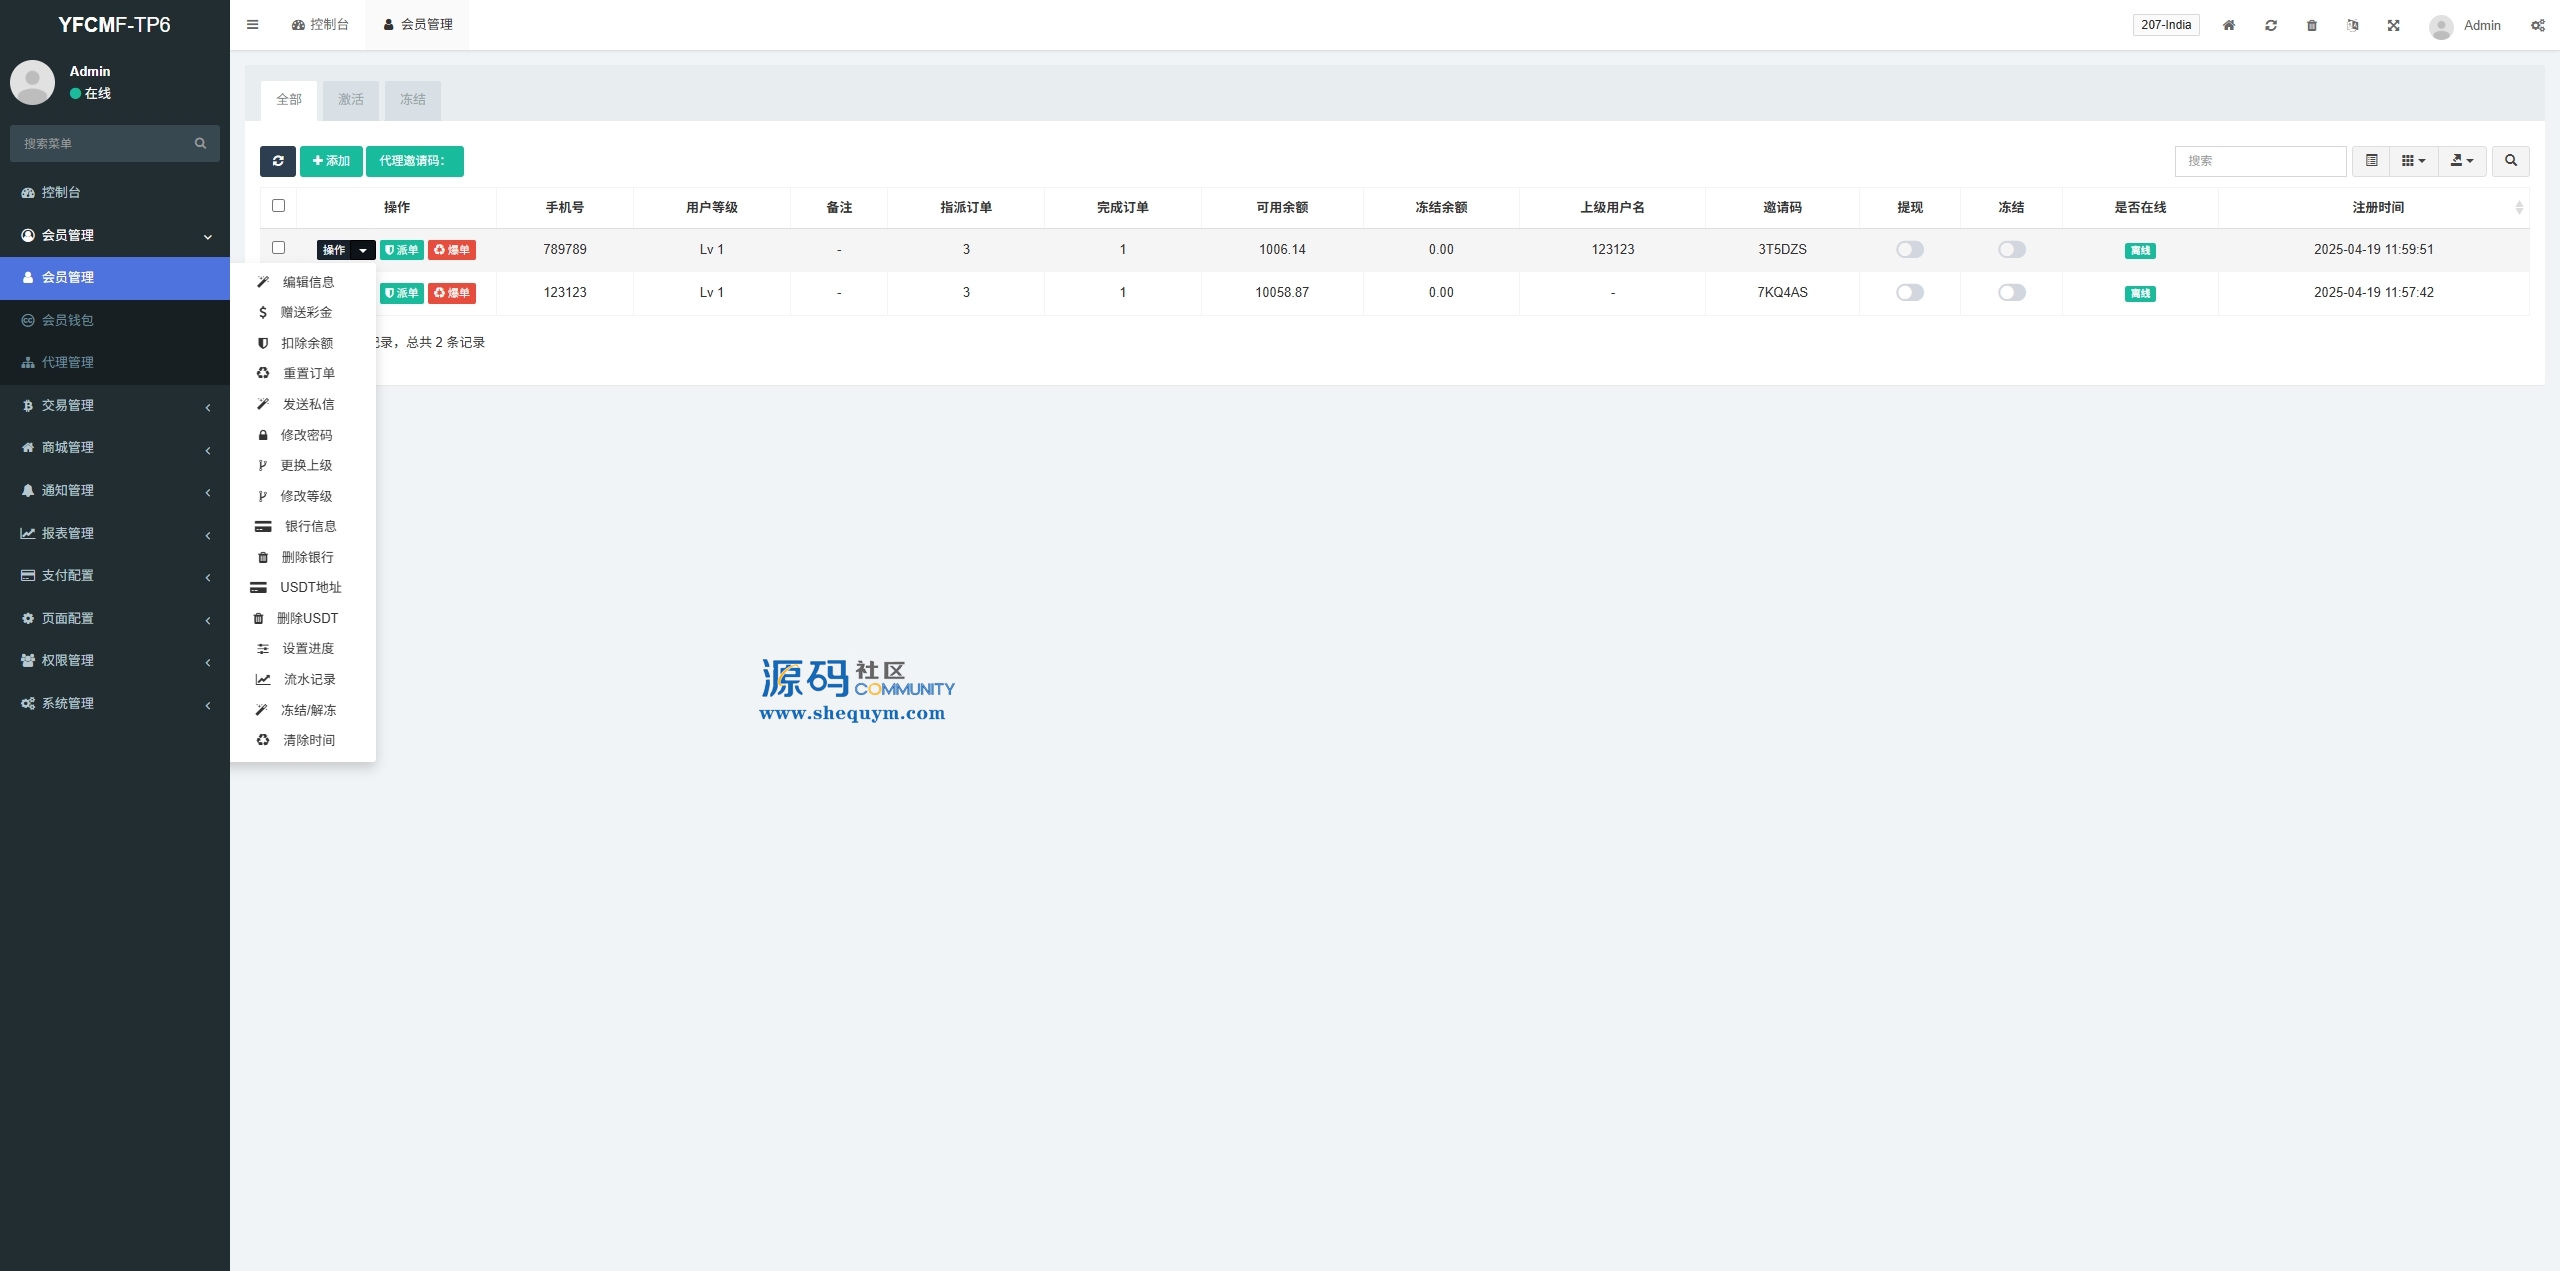2560x1271 pixels.
Task: Click the magnifier search button by toolbar
Action: [2510, 161]
